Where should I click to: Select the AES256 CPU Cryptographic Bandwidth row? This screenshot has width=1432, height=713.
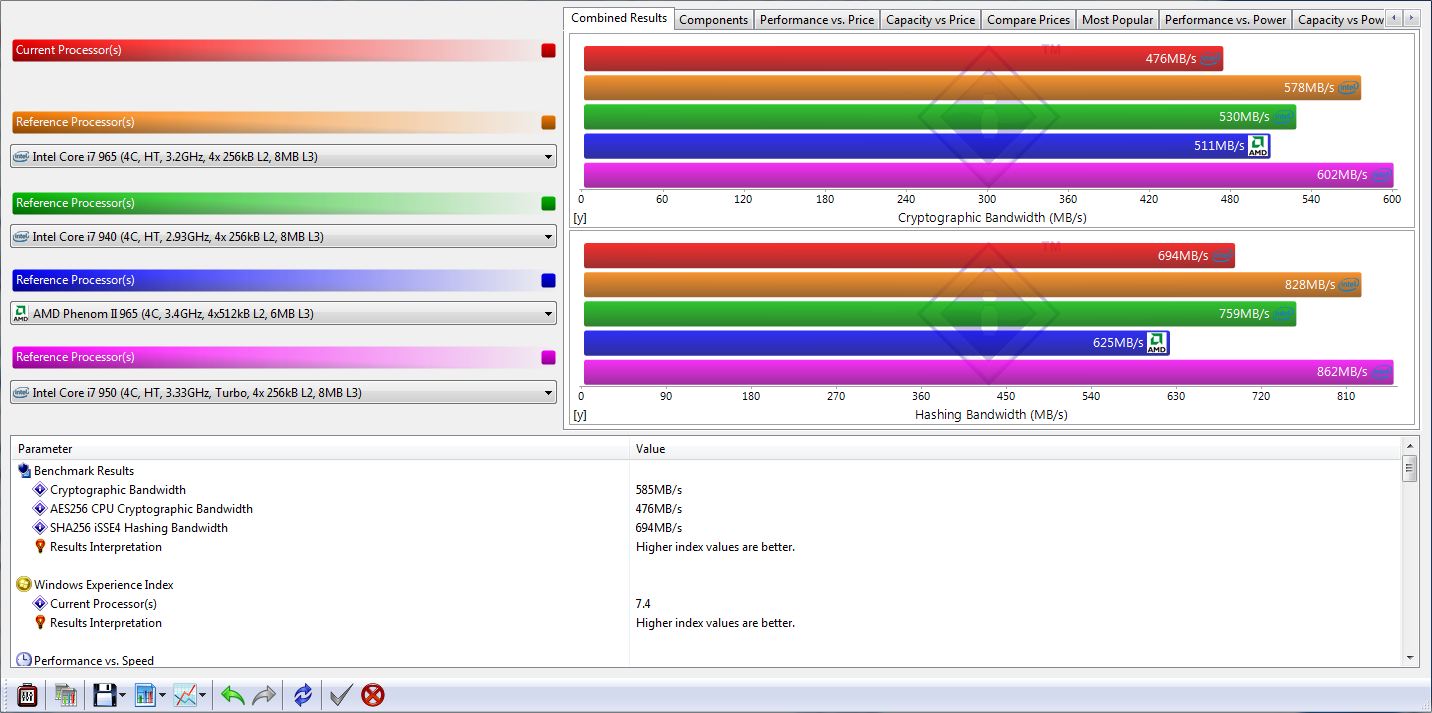[706, 509]
